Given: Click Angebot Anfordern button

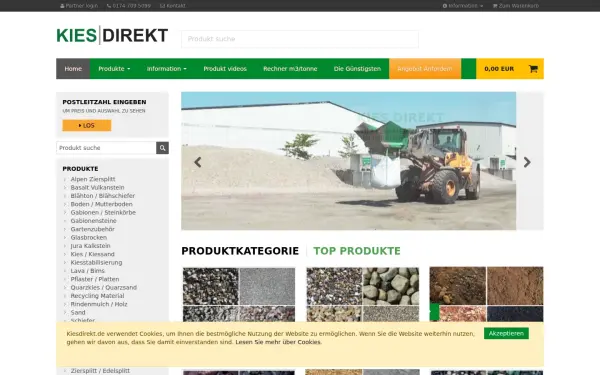Looking at the screenshot, I should click(425, 69).
